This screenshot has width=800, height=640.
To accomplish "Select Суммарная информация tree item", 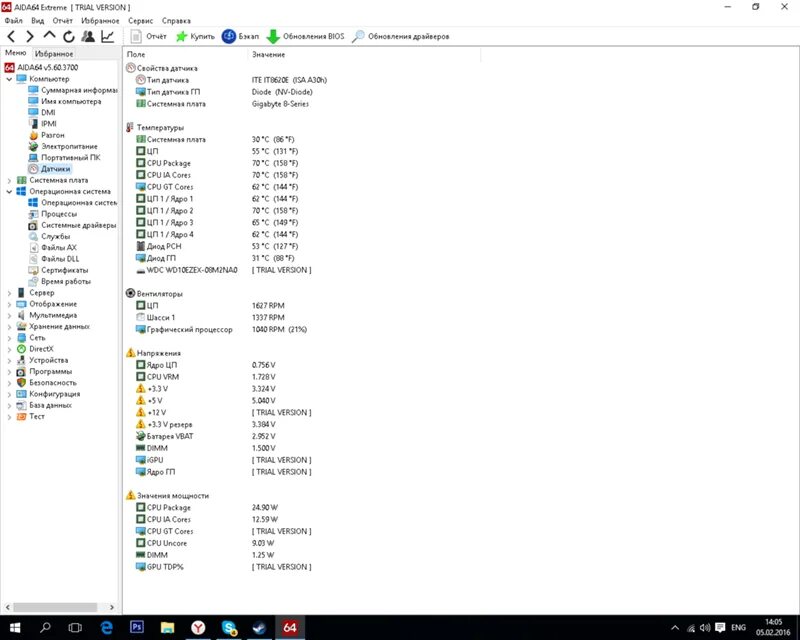I will tap(72, 90).
